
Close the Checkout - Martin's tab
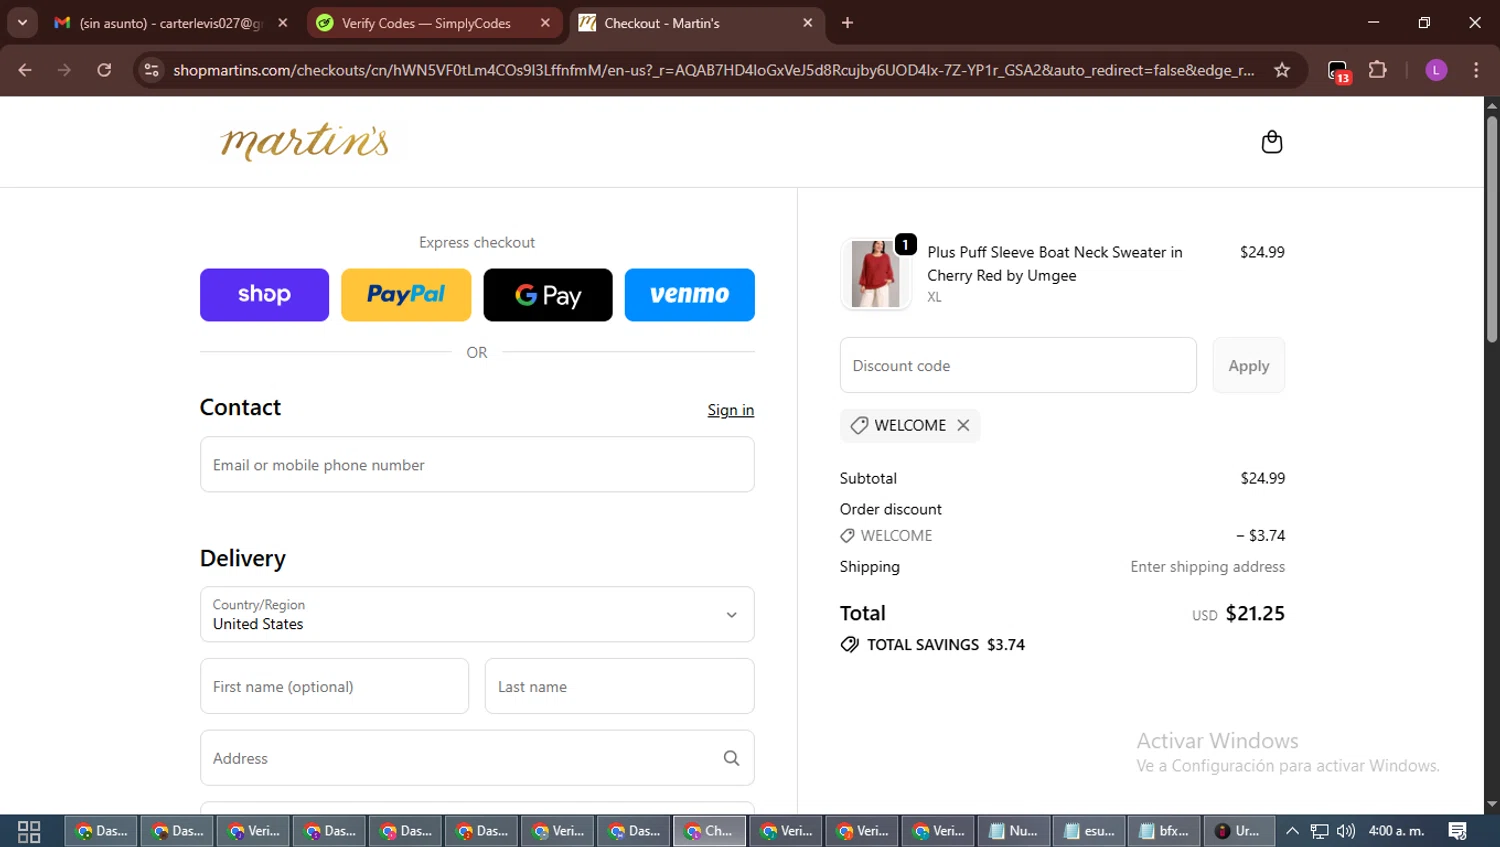[x=808, y=23]
